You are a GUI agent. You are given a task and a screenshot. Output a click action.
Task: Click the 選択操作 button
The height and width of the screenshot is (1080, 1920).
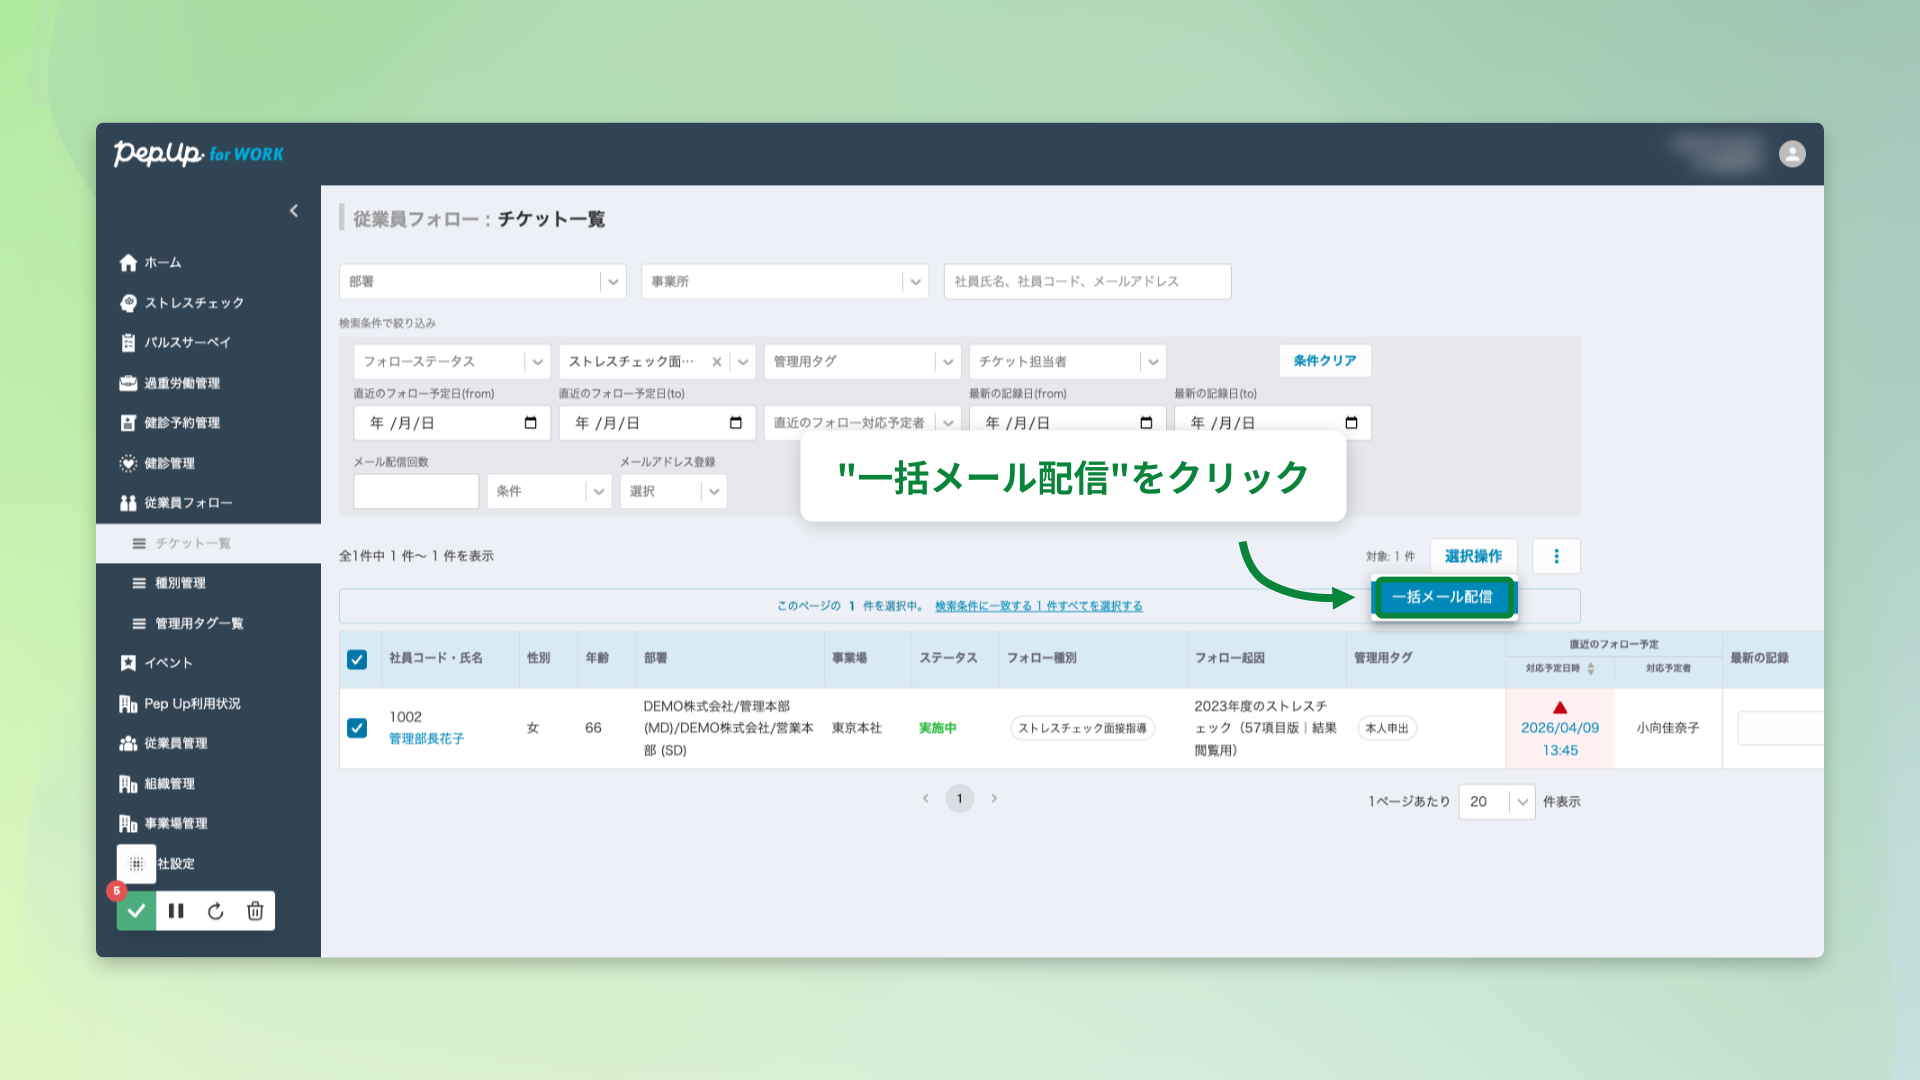click(x=1473, y=556)
